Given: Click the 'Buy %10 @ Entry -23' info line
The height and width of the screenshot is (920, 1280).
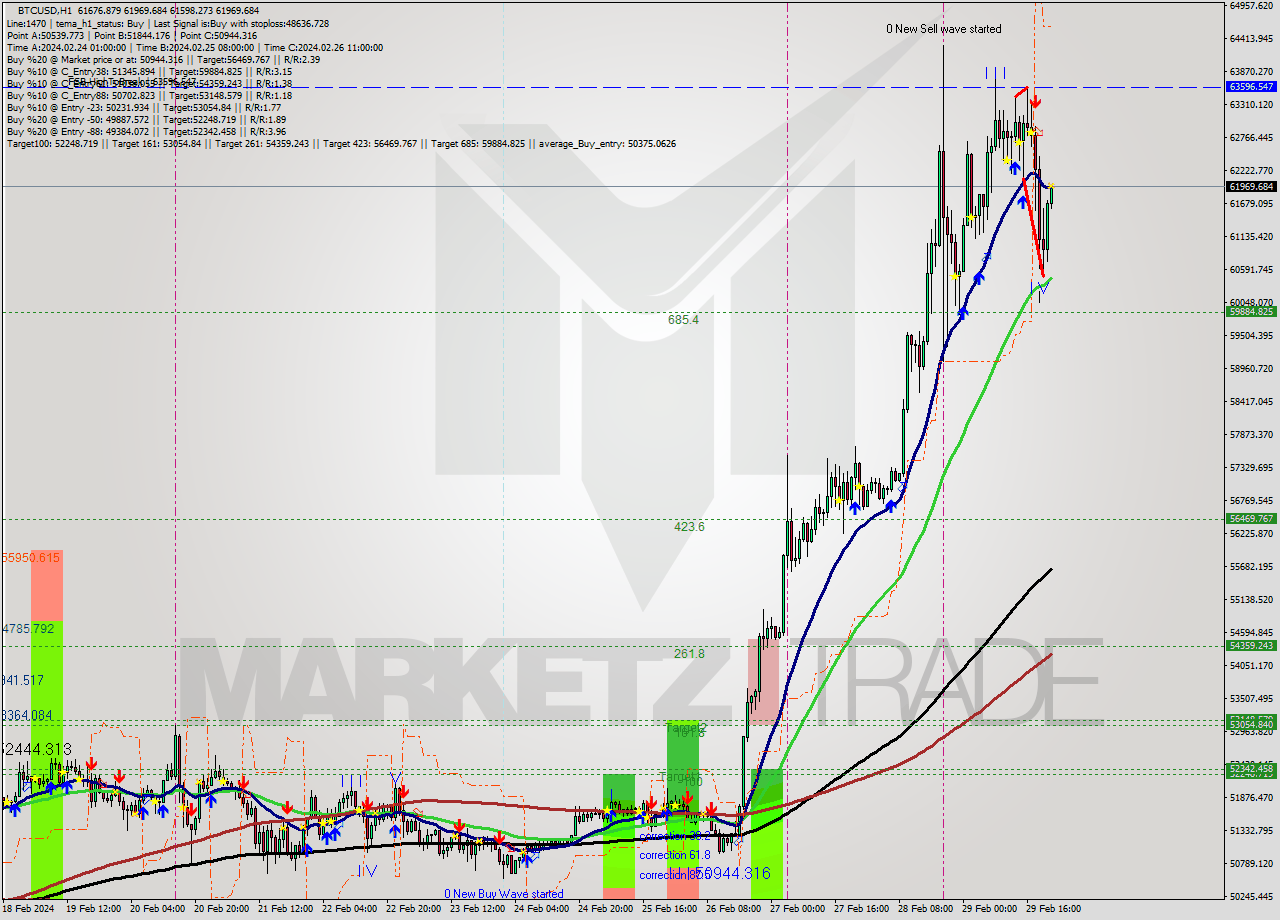Looking at the screenshot, I should (x=144, y=107).
